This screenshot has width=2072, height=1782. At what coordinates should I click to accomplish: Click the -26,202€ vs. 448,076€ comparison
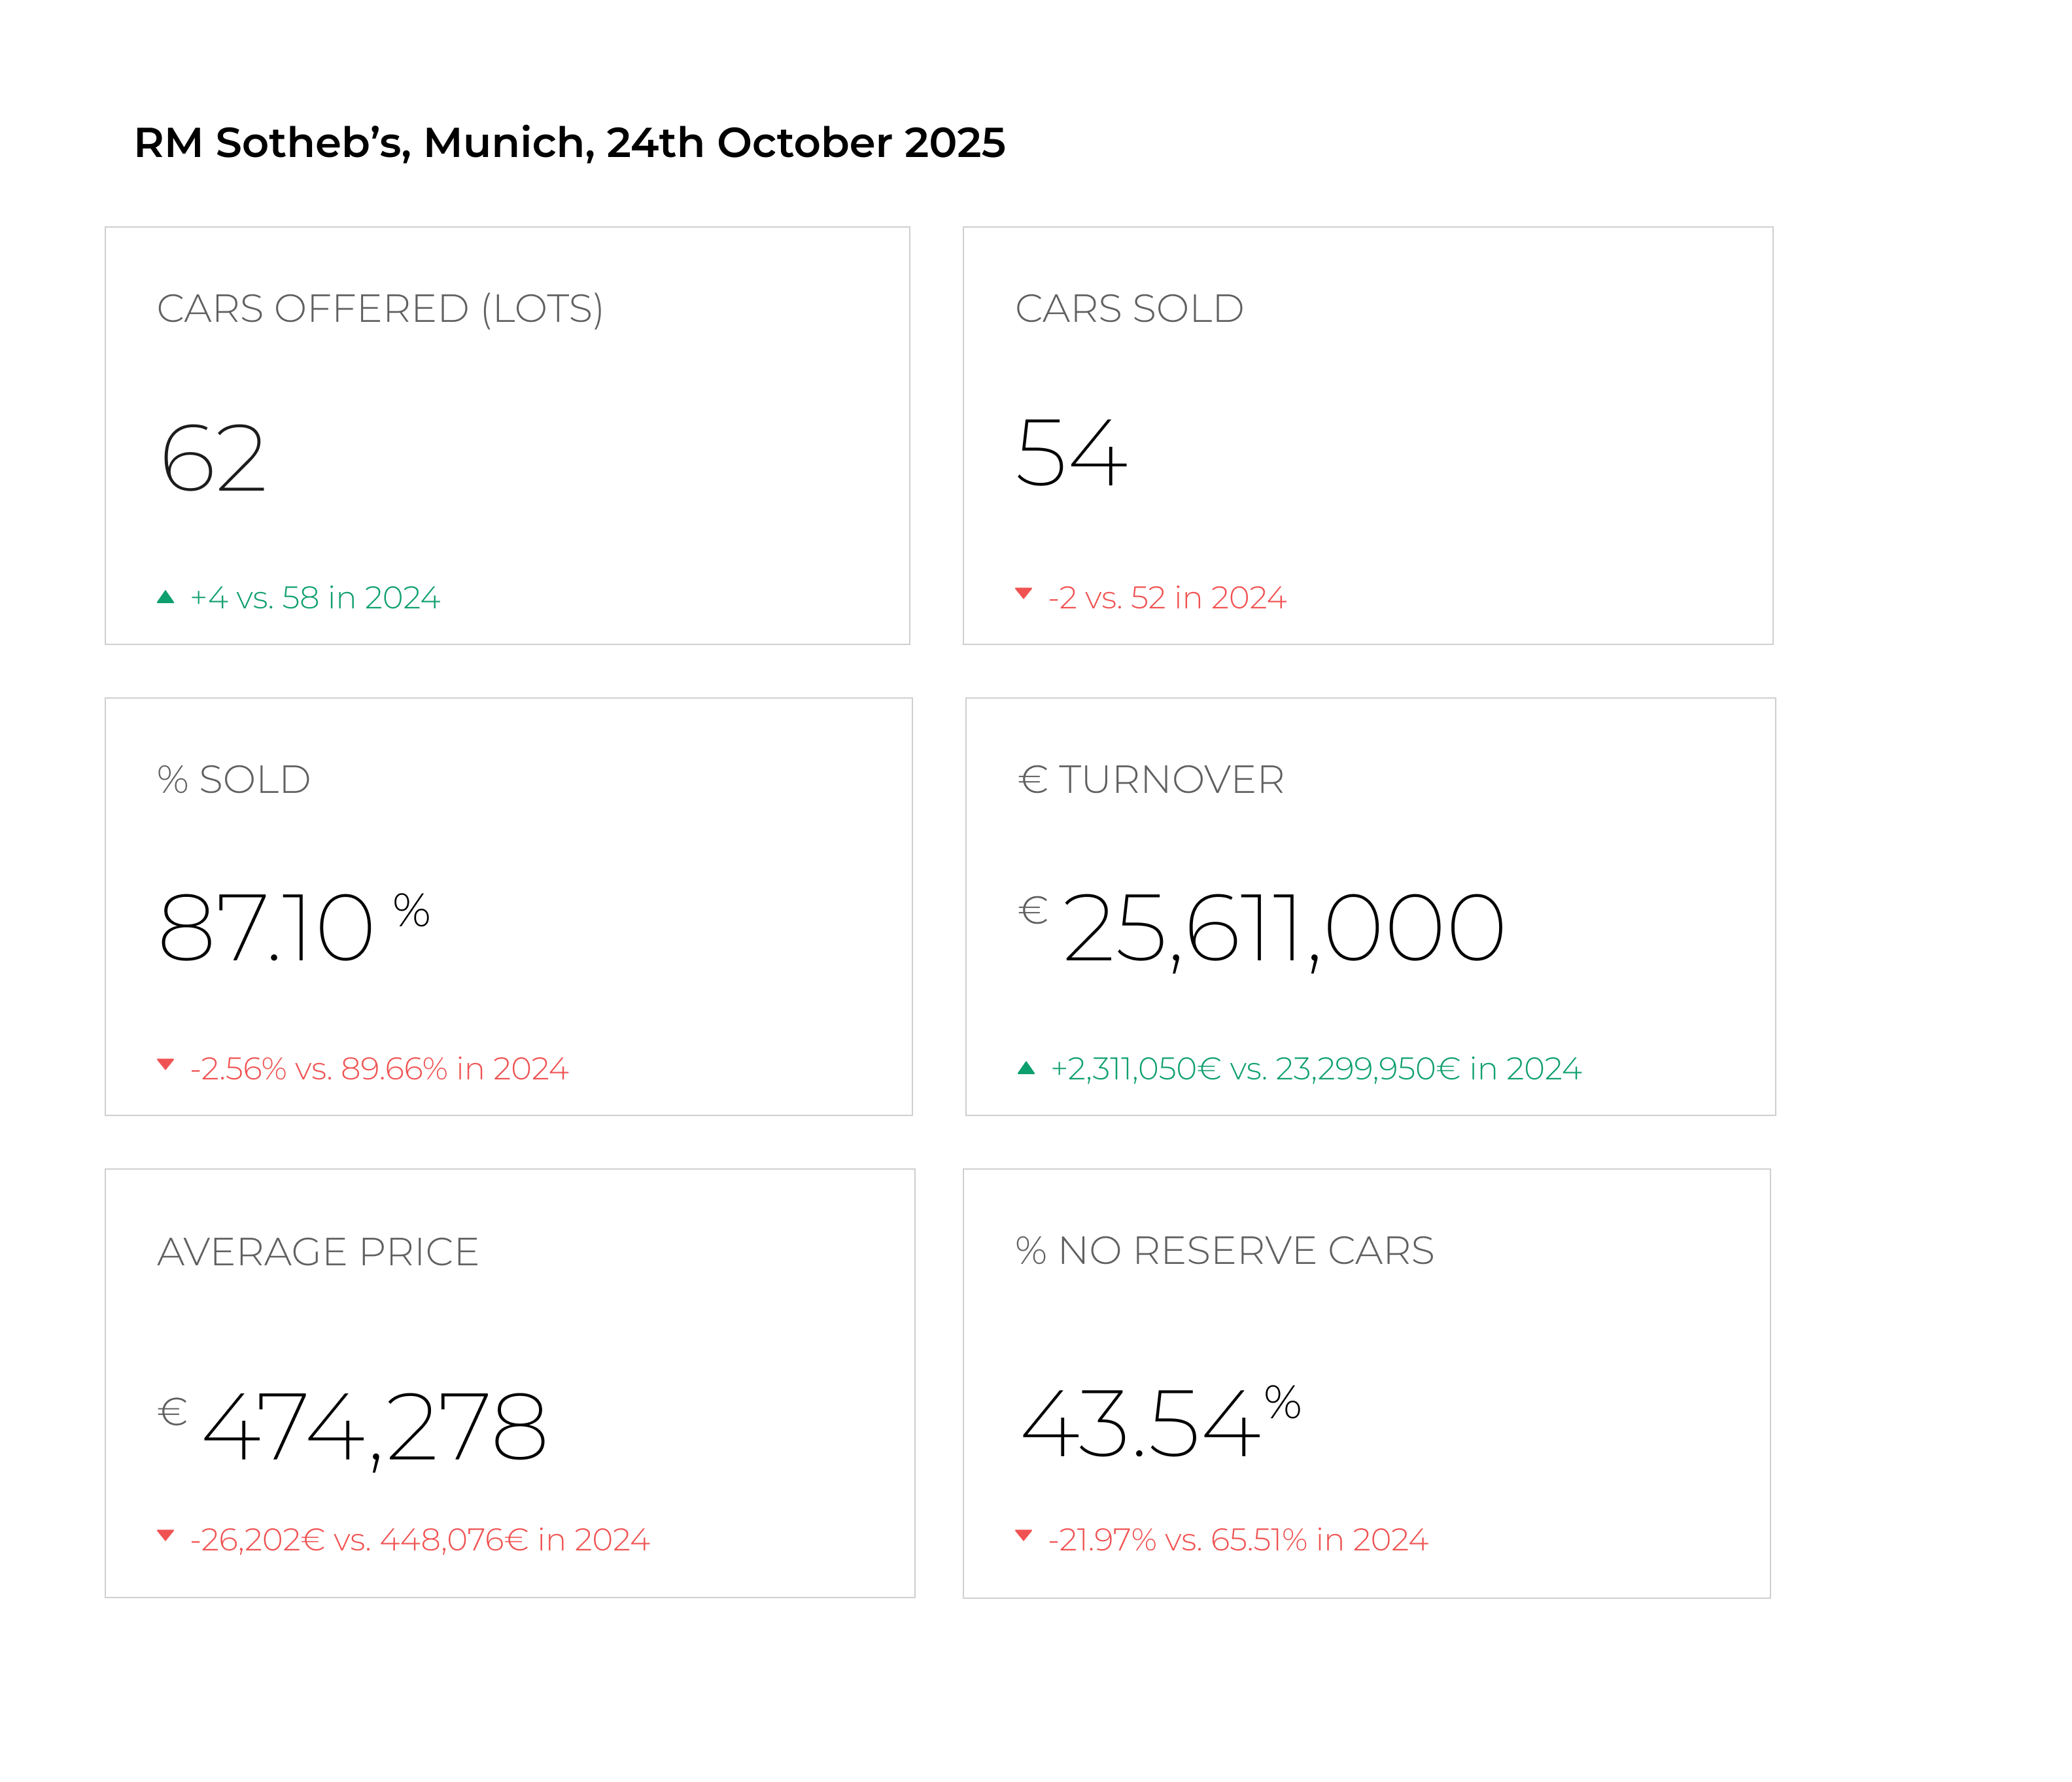click(420, 1540)
